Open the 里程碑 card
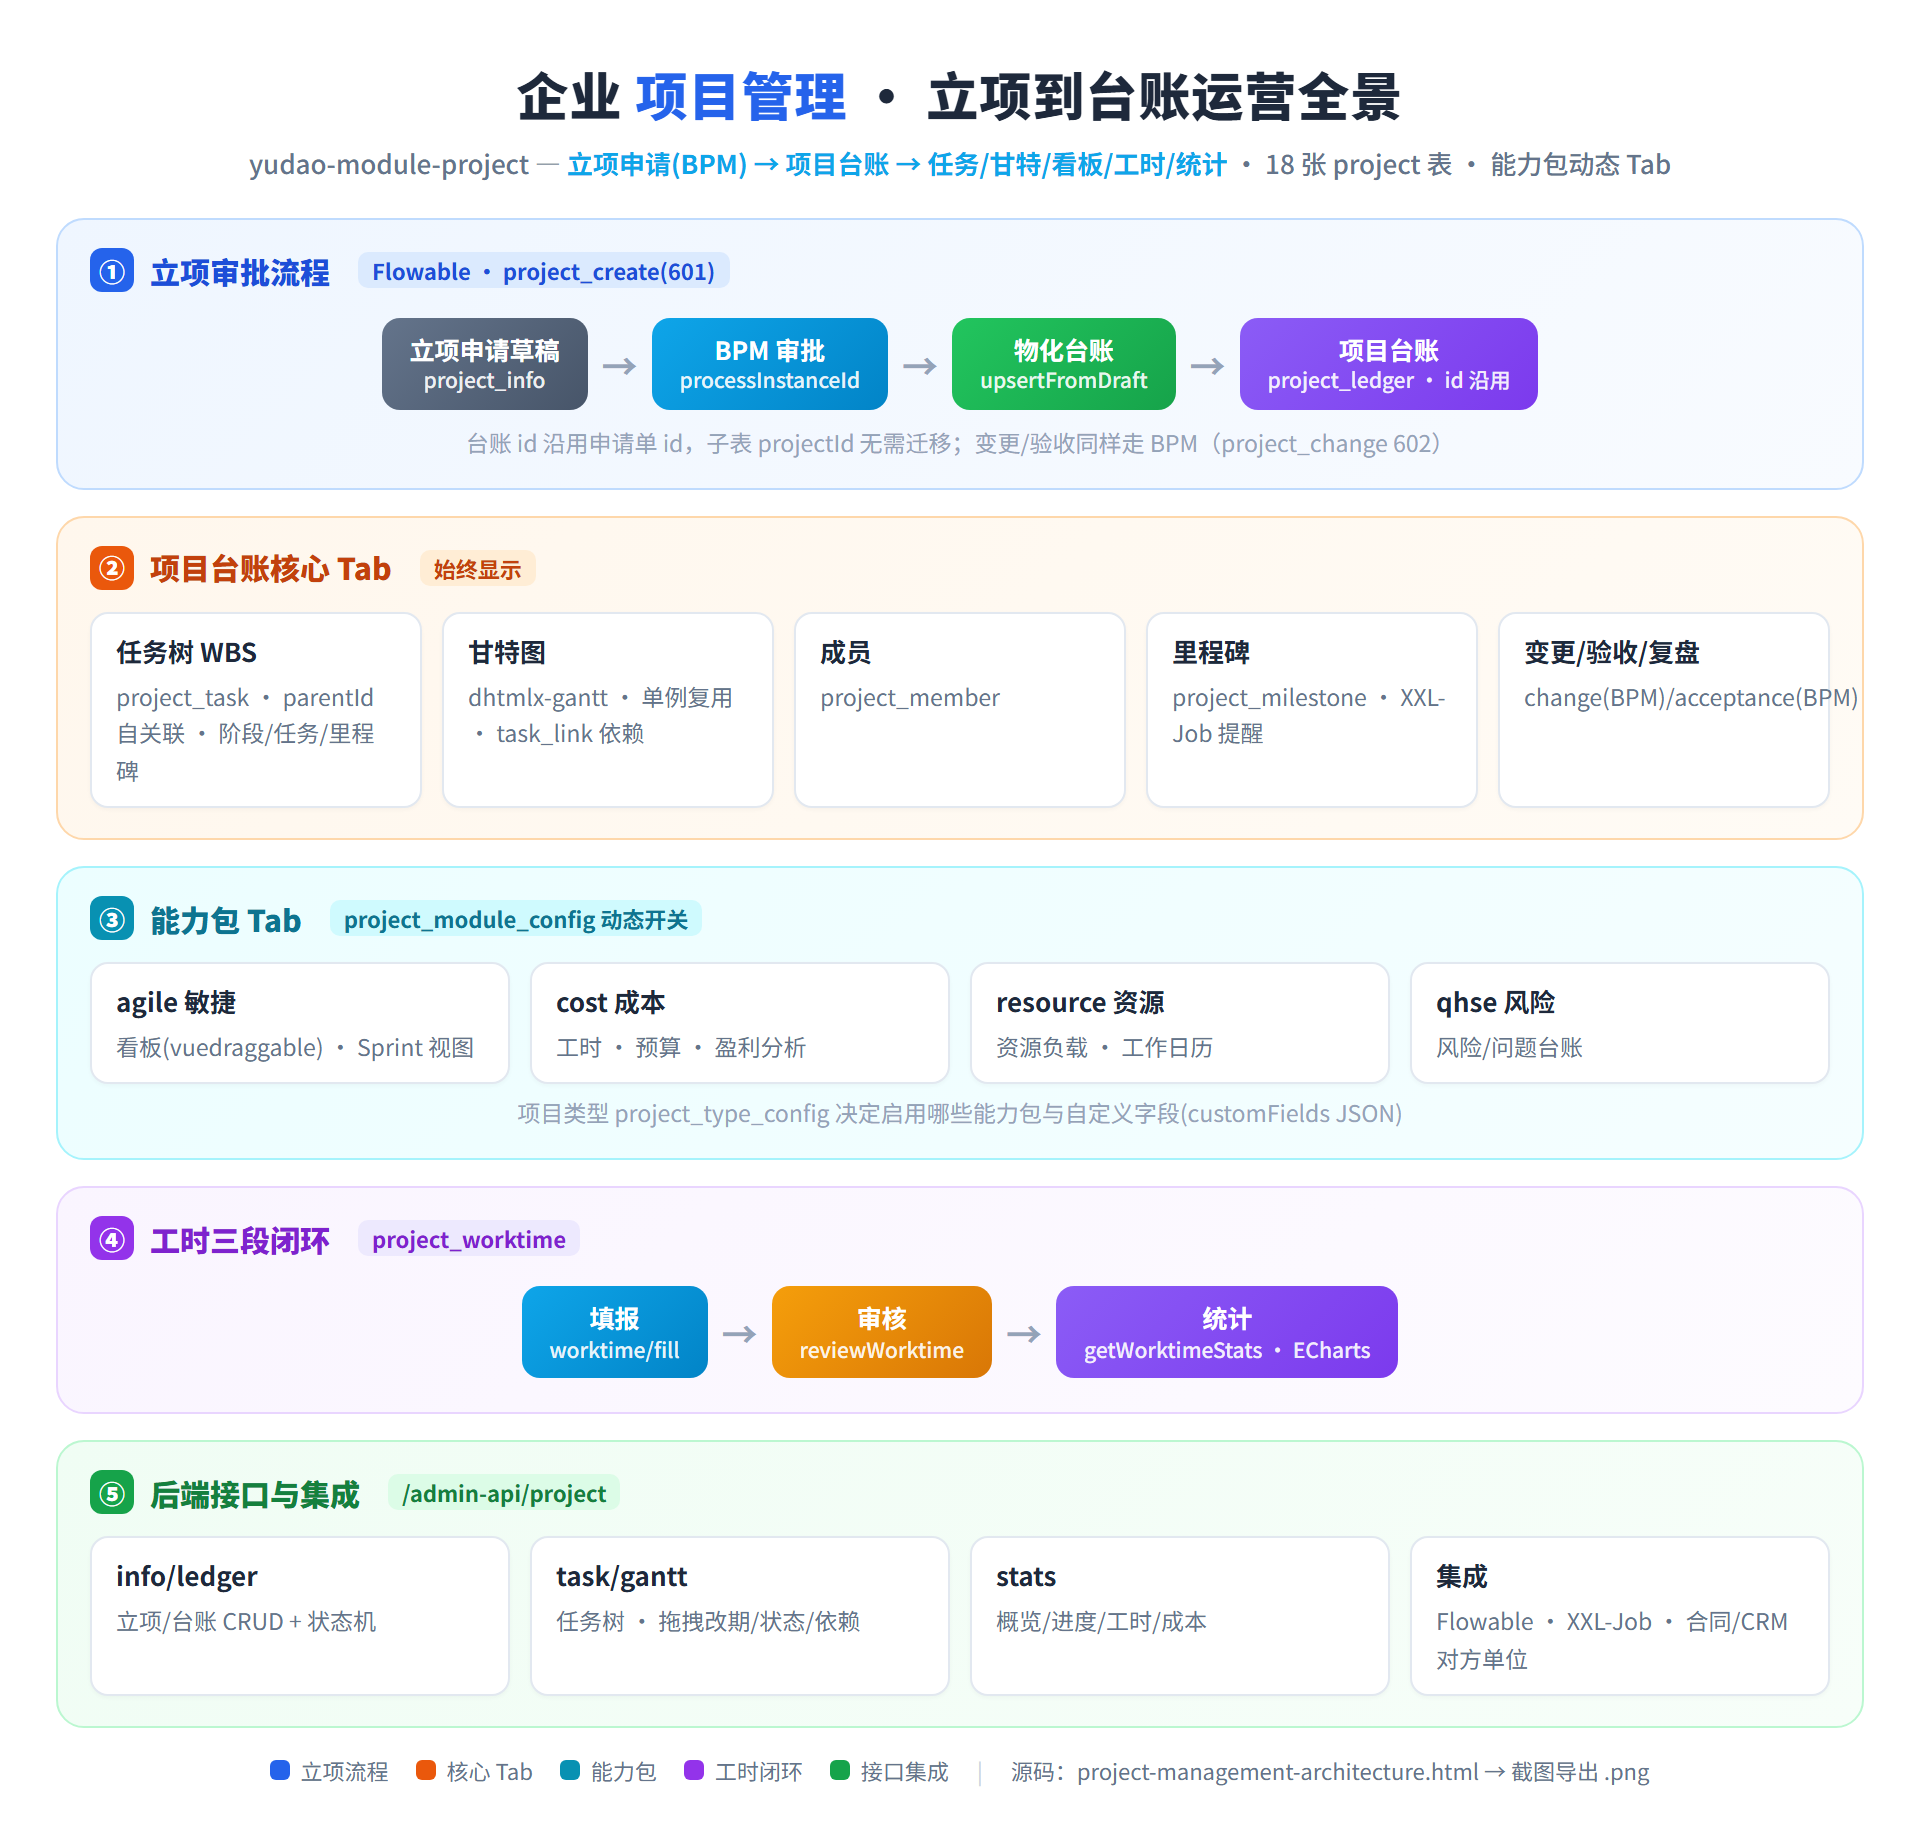This screenshot has height=1832, width=1920. (x=1312, y=710)
